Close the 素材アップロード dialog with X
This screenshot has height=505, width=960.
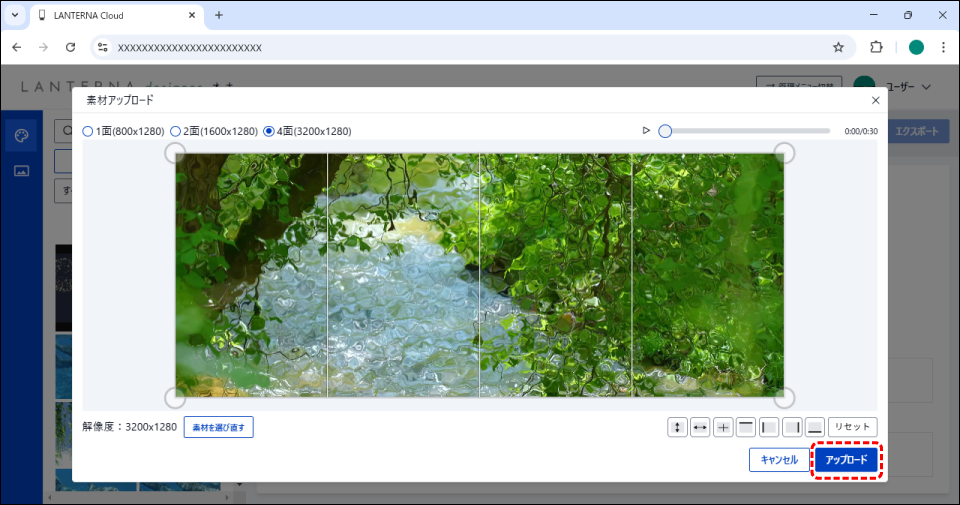[x=876, y=100]
